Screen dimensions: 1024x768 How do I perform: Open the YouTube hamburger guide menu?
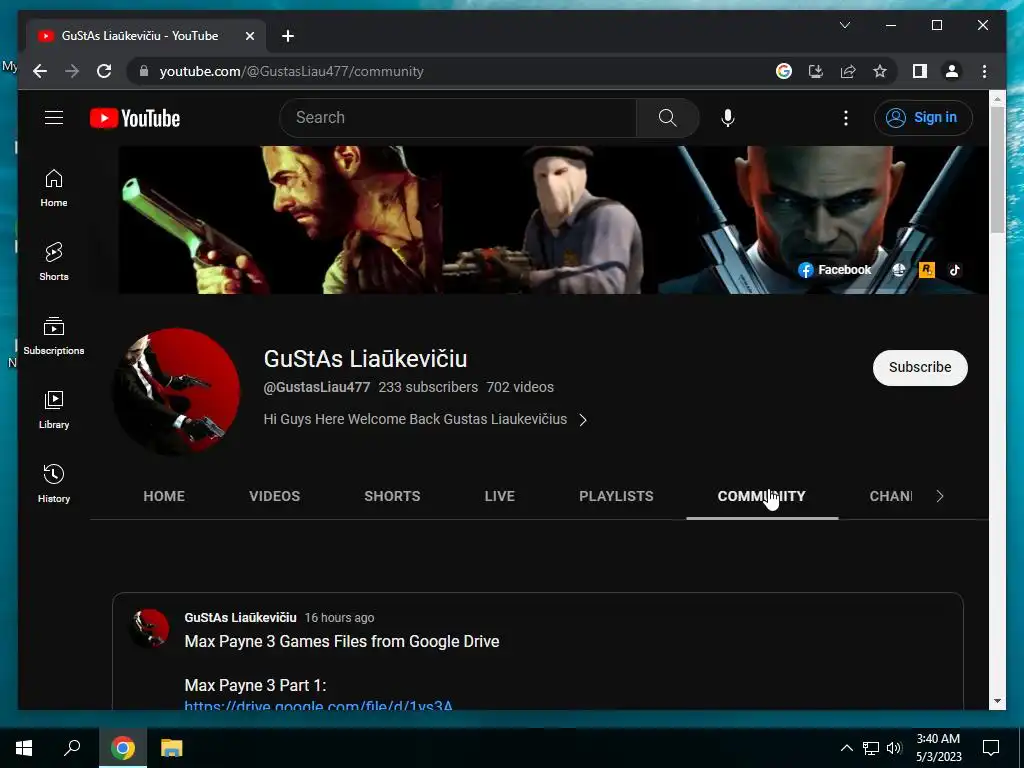coord(54,118)
